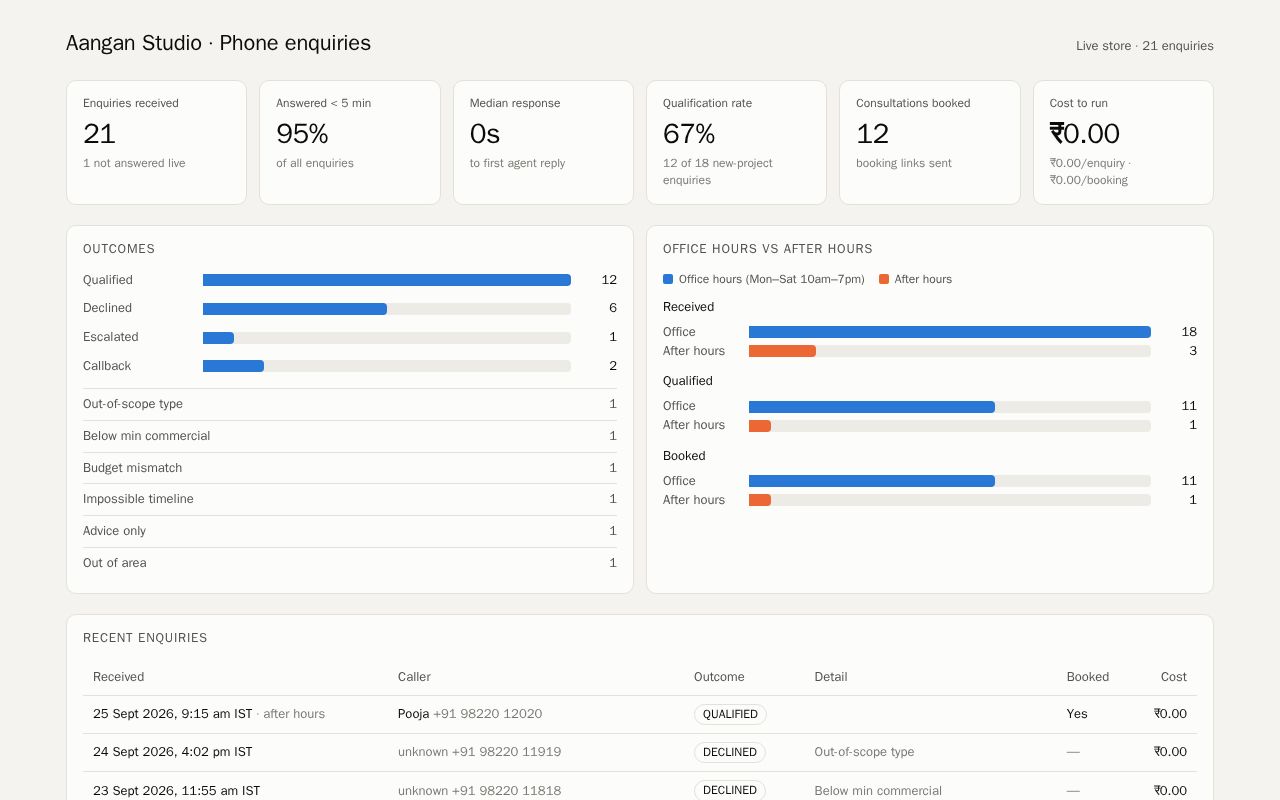Screen dimensions: 1280x800
Task: Click the Cost column header
Action: click(1174, 677)
